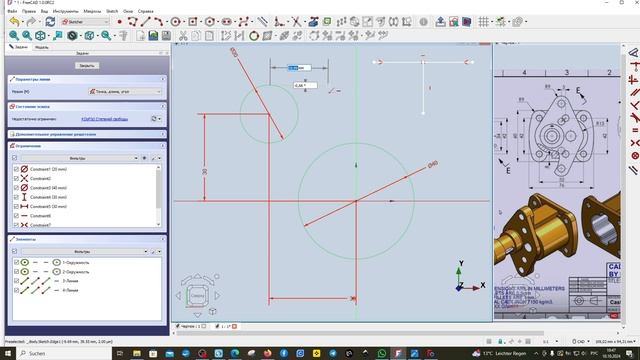Click the Fit all zoom icon
The height and width of the screenshot is (360, 640).
14,36
